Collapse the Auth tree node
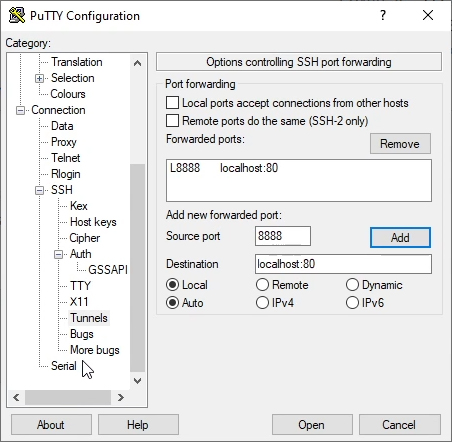452x442 pixels. [x=58, y=255]
